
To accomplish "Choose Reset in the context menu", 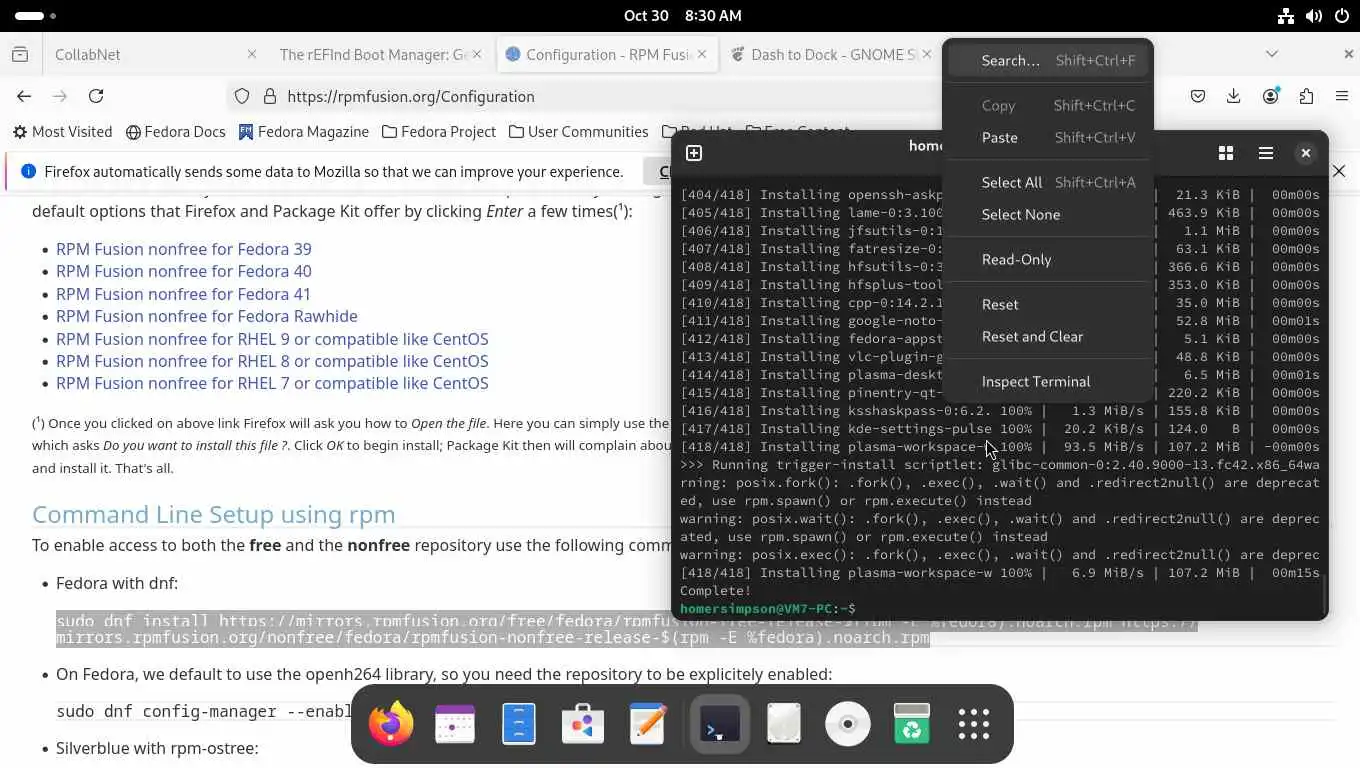I will pos(1048,304).
